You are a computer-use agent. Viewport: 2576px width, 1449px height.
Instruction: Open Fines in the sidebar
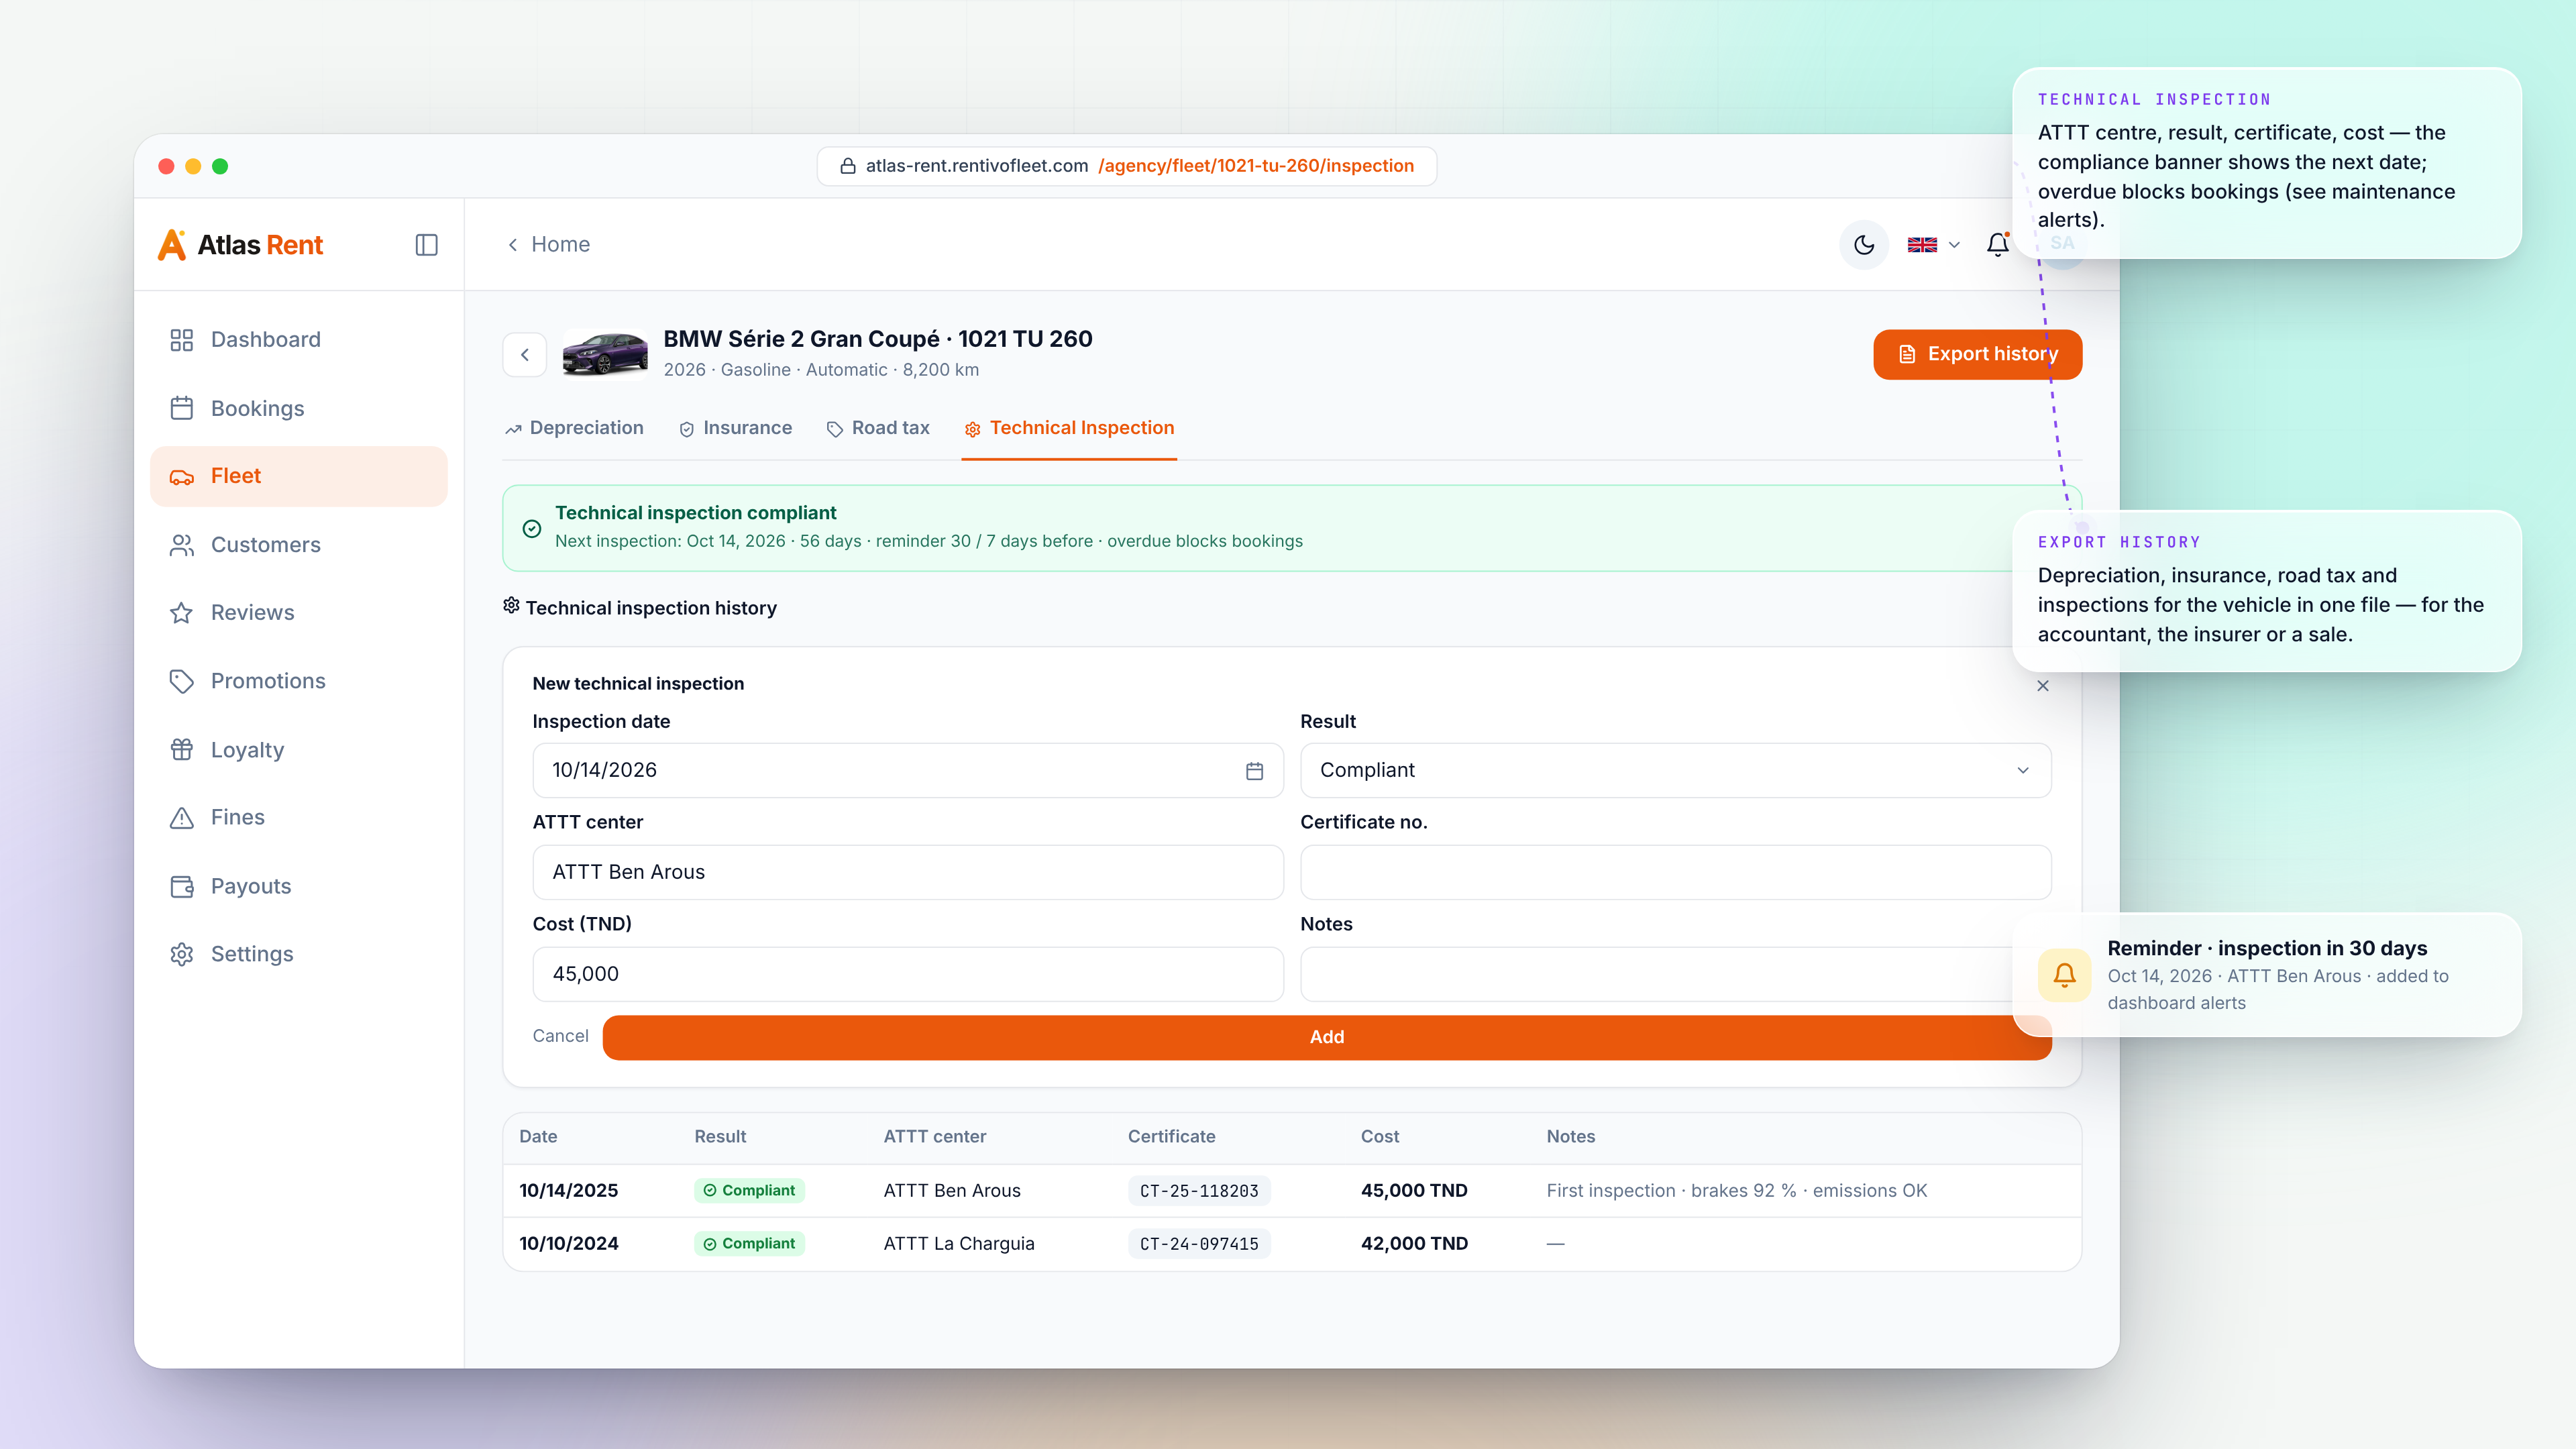click(x=298, y=817)
